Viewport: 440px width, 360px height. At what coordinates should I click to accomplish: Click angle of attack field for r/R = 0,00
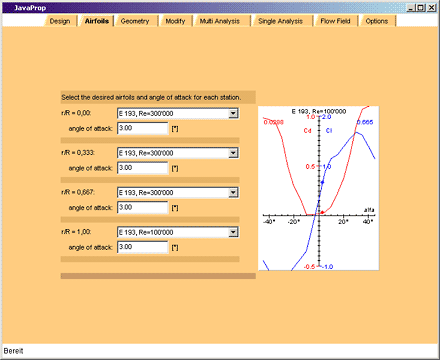[143, 128]
